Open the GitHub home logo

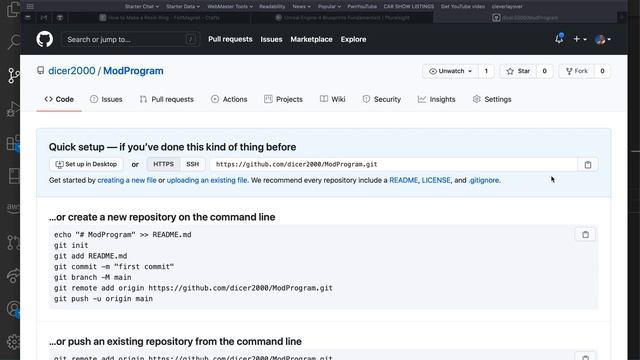pyautogui.click(x=44, y=39)
